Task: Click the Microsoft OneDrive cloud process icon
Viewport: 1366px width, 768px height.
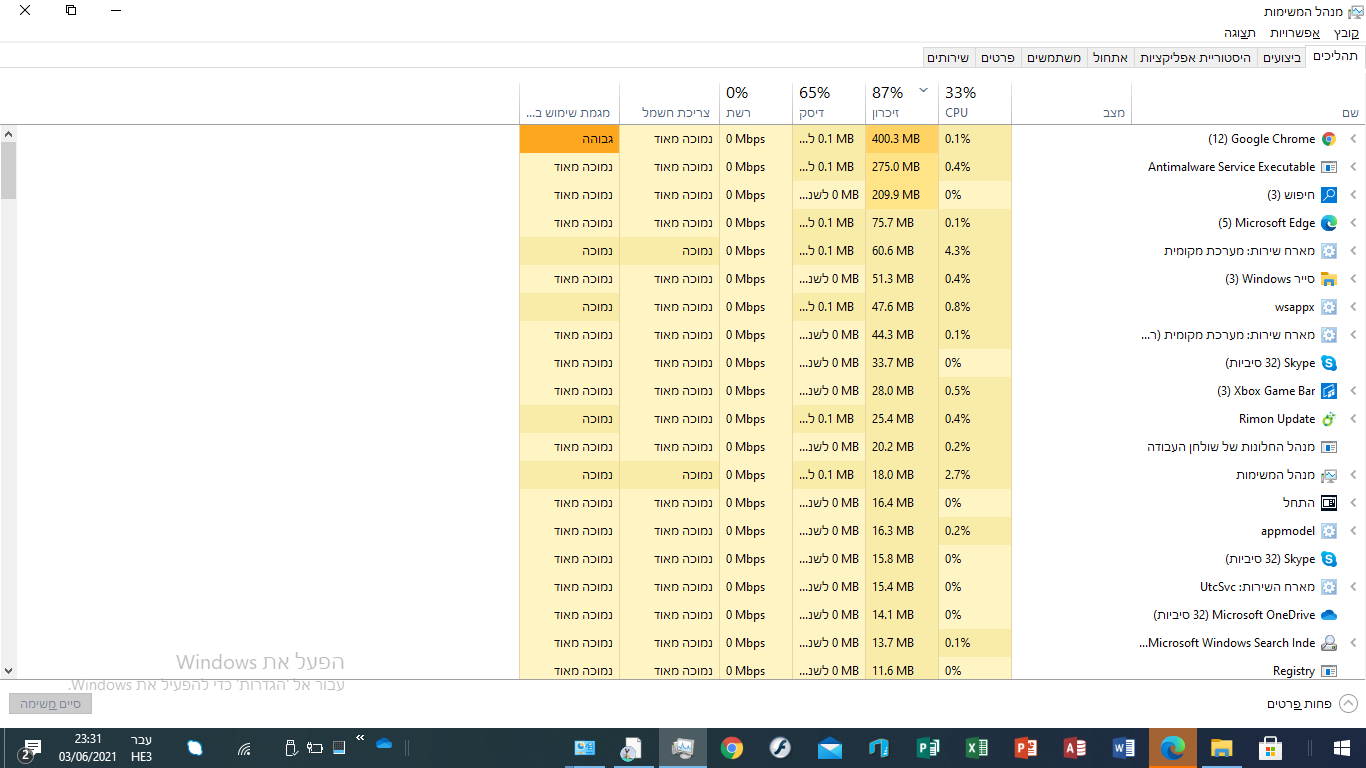Action: click(x=1329, y=615)
